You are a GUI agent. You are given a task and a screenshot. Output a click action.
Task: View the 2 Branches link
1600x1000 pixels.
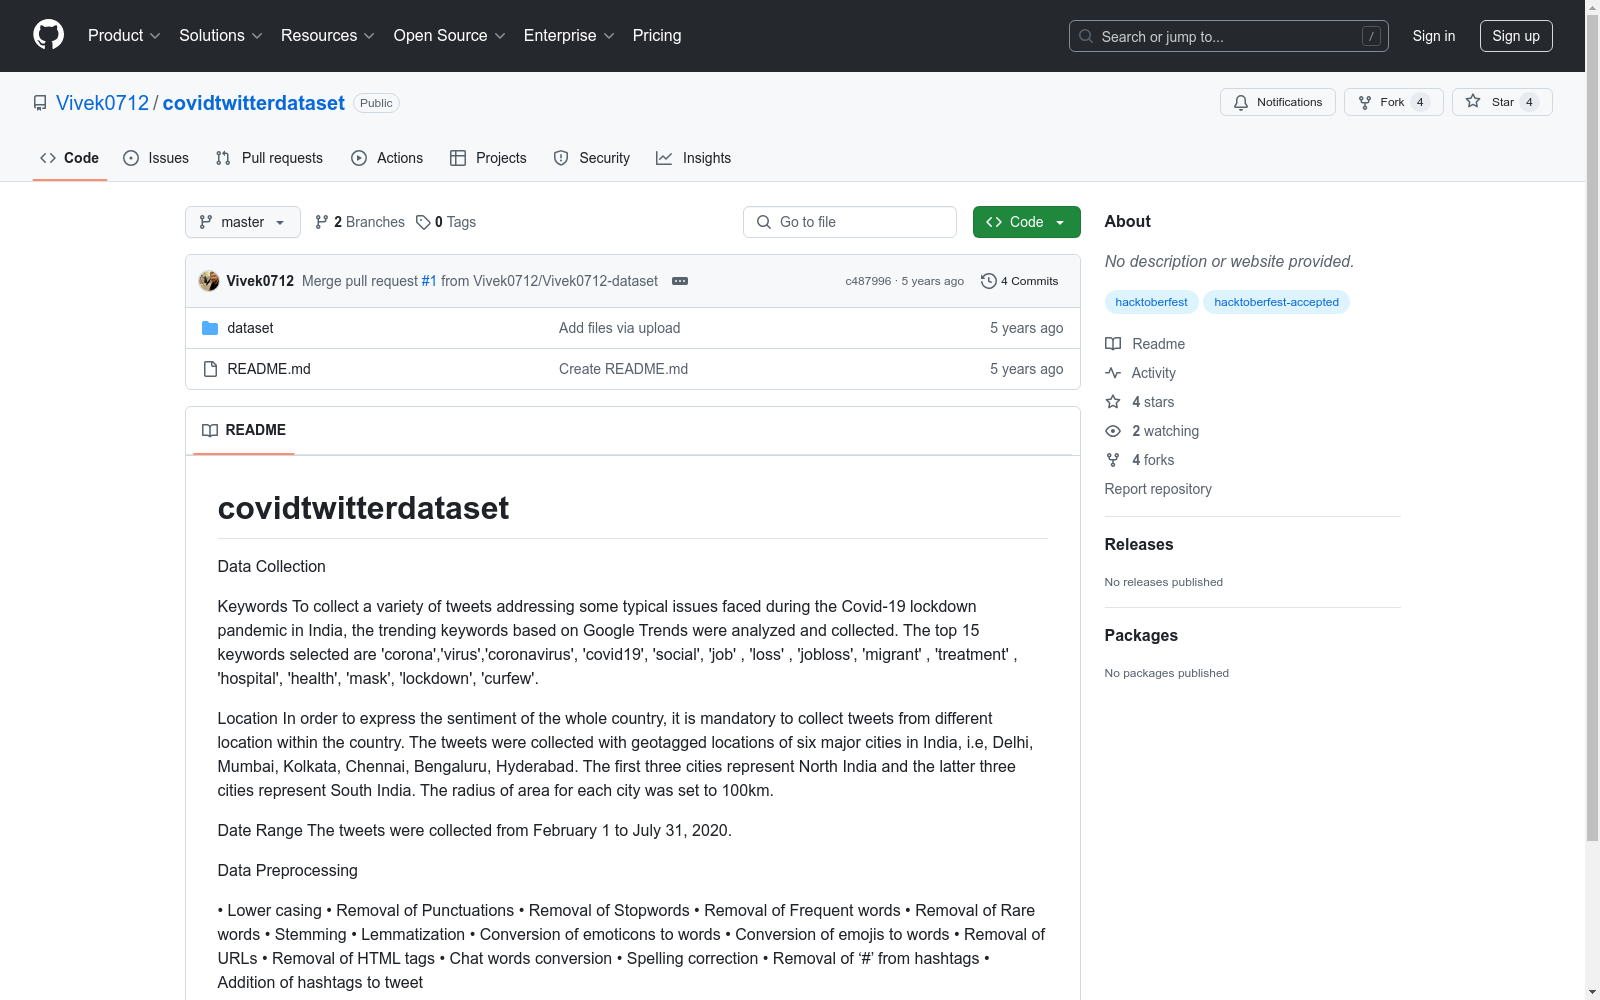pyautogui.click(x=360, y=222)
